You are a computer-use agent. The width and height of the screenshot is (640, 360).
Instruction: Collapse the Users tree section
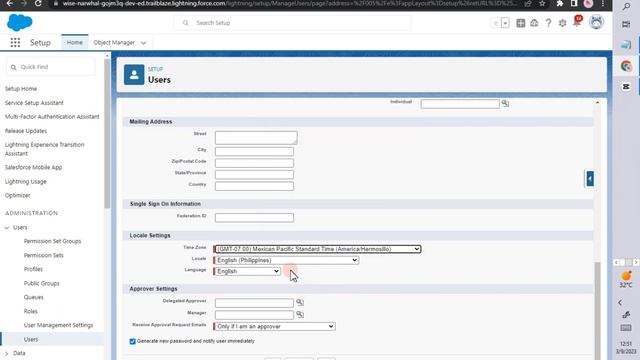click(7, 228)
